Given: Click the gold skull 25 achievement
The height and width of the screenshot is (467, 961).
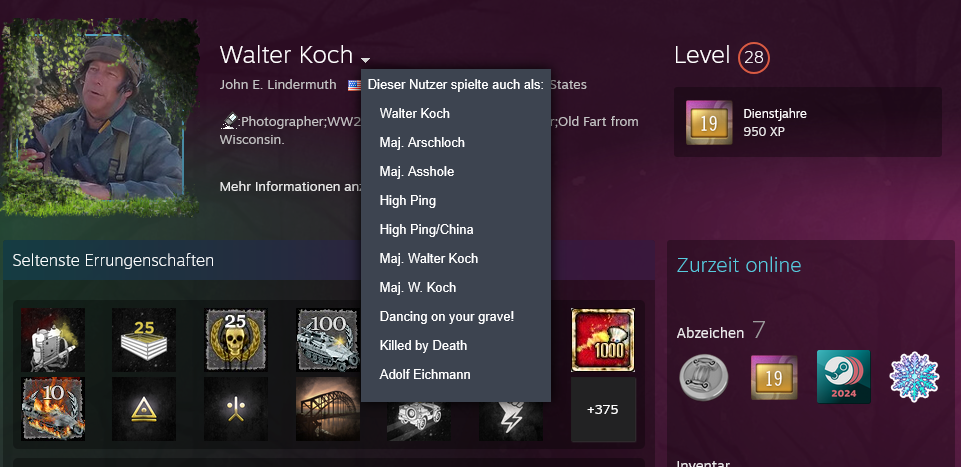Looking at the screenshot, I should 236,340.
